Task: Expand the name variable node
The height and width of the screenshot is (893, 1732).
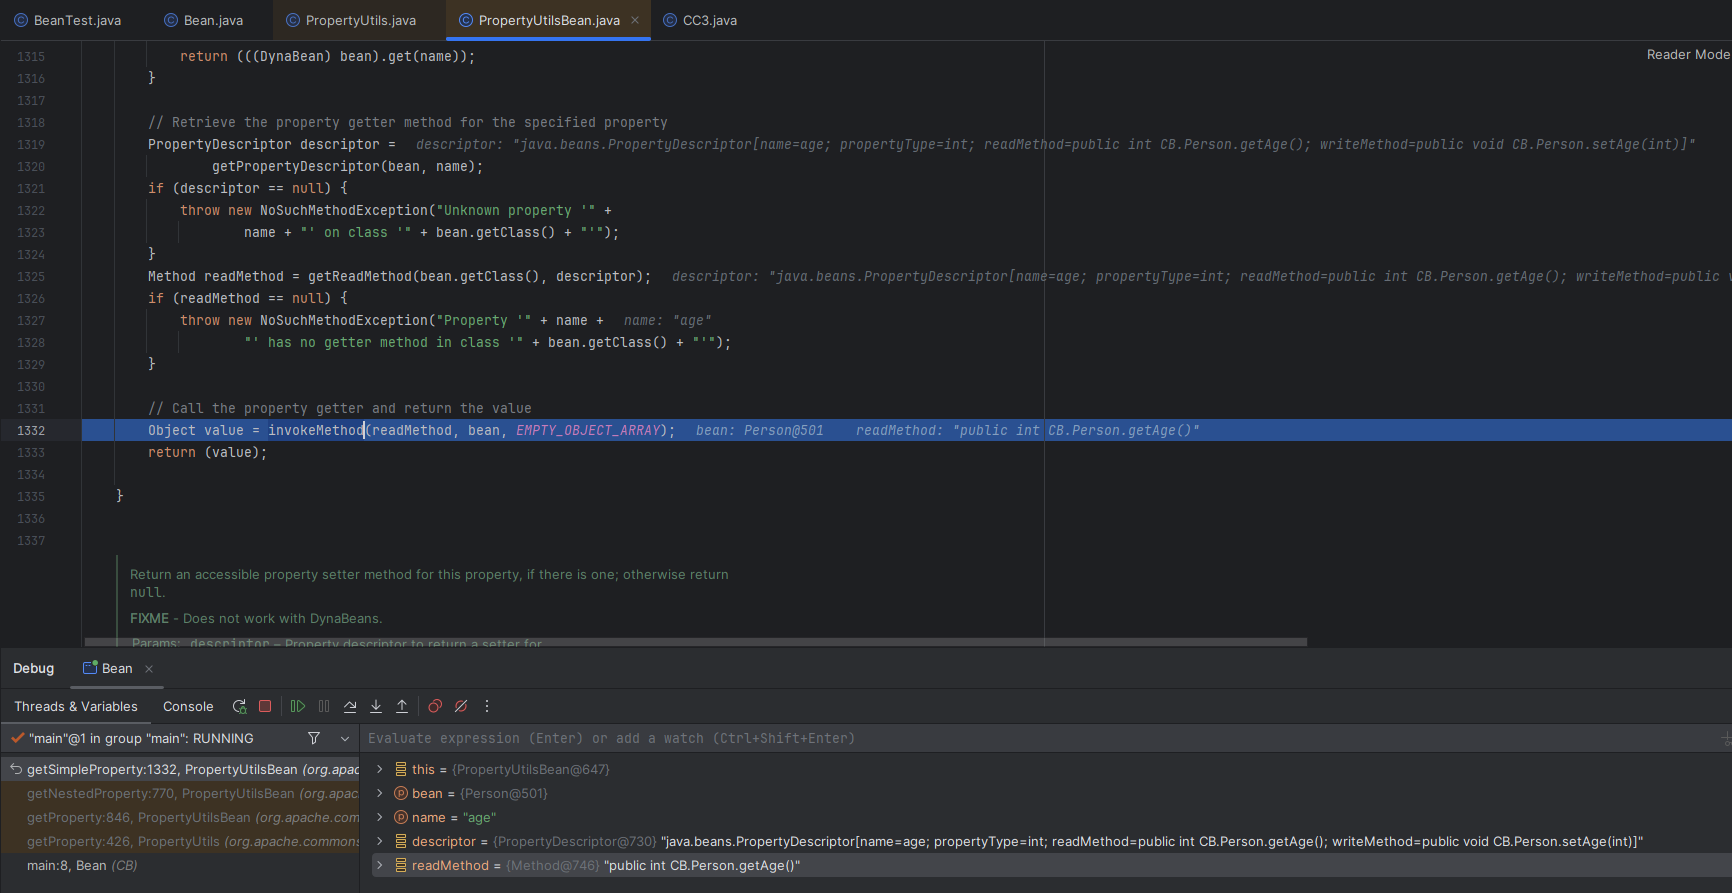Action: tap(380, 817)
